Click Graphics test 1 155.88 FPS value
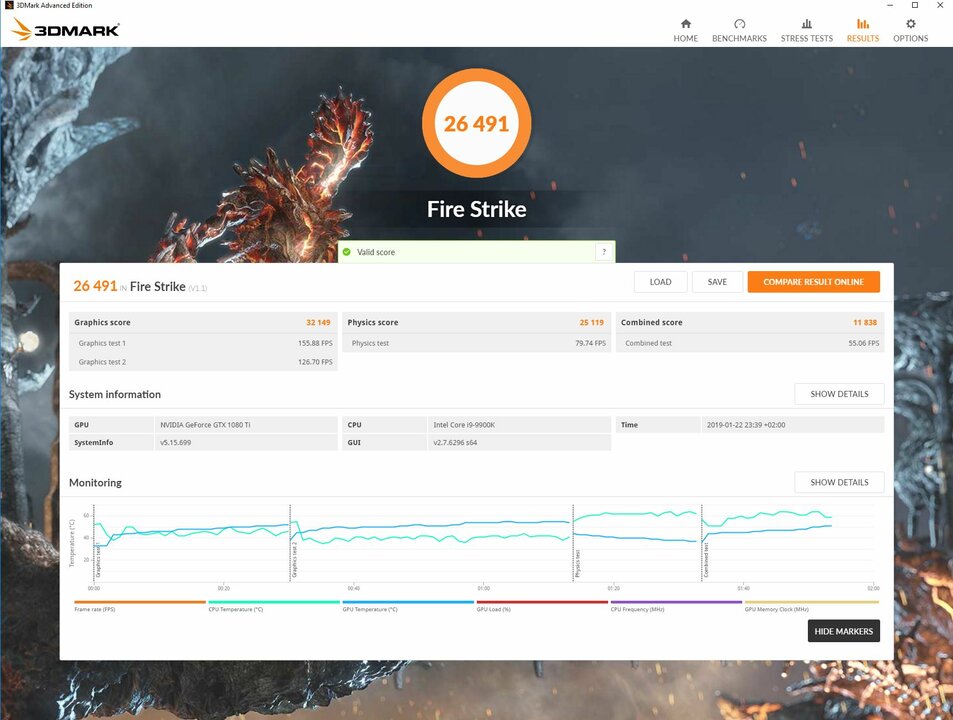 point(315,343)
